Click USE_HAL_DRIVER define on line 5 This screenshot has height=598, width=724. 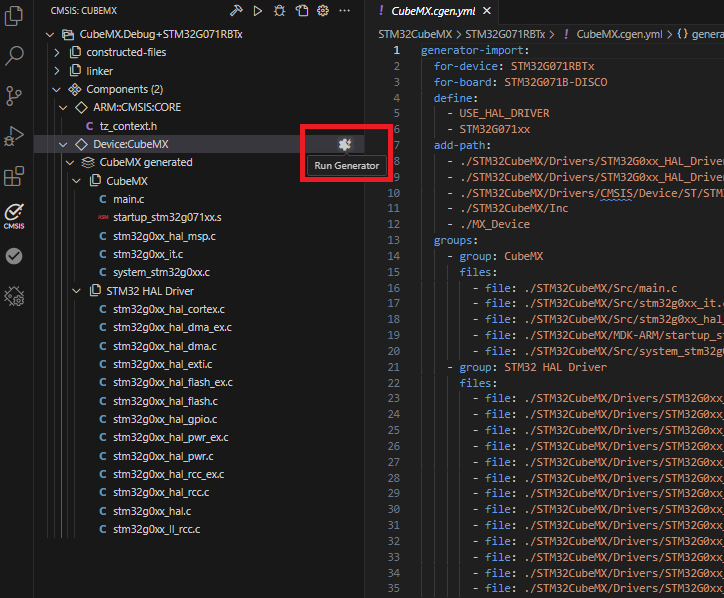tap(504, 113)
